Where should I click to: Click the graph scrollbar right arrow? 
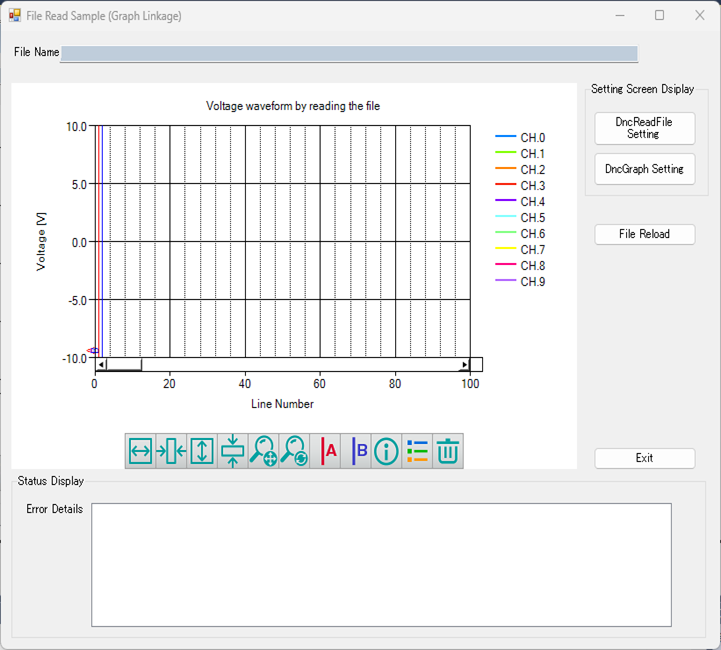pos(463,365)
